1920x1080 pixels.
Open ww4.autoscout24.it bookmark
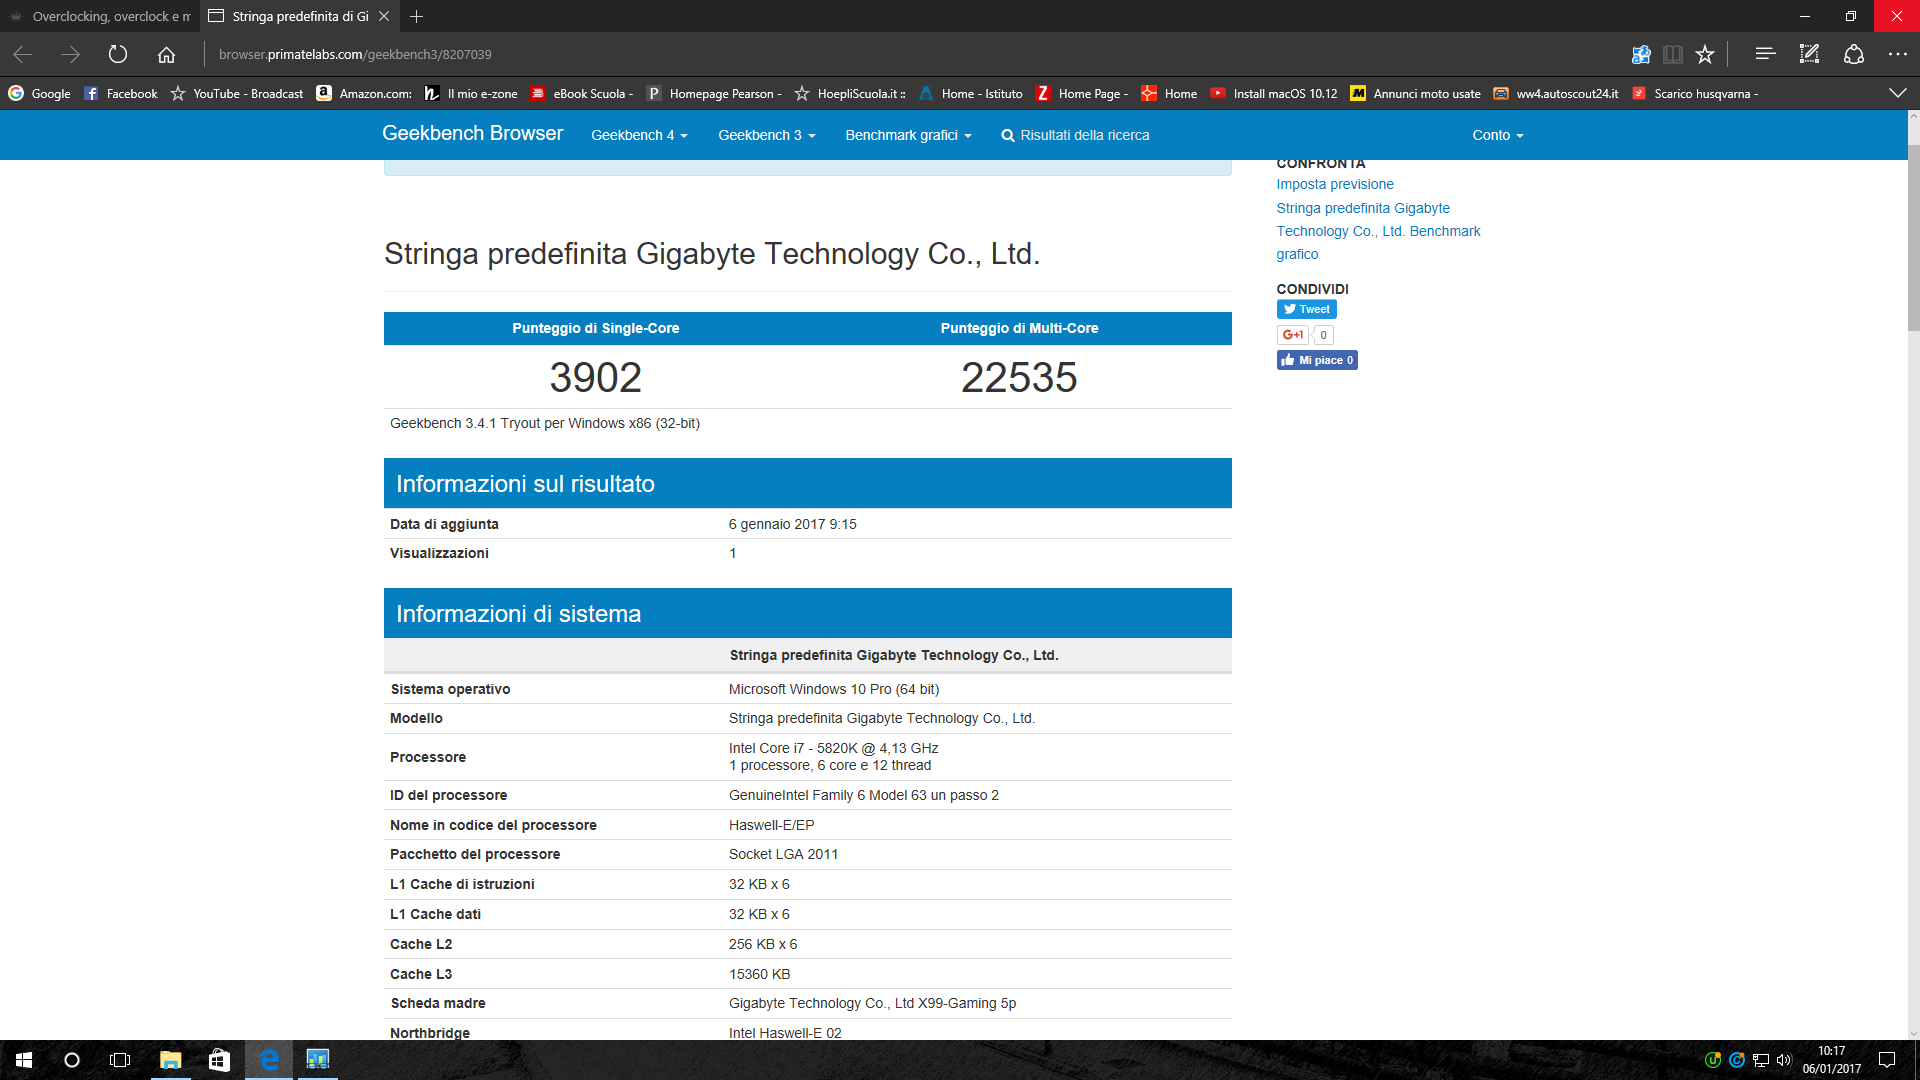[1555, 94]
